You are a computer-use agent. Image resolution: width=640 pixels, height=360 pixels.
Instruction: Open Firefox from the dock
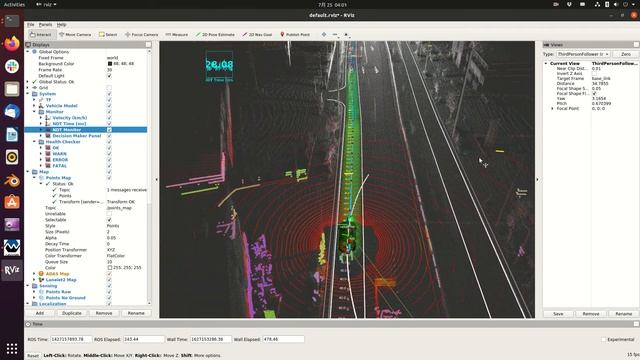12,43
